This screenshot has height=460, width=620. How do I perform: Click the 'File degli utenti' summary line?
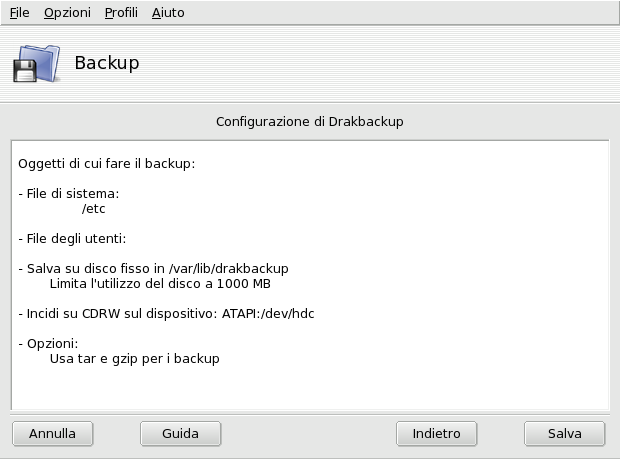point(75,238)
